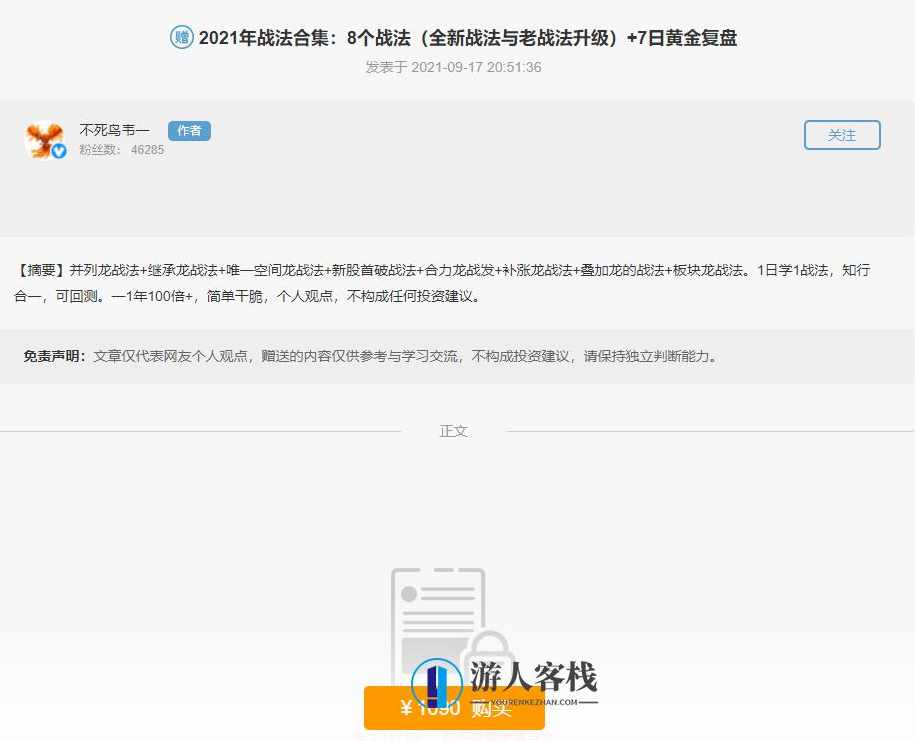This screenshot has height=741, width=915.
Task: Click the red 赠 gift icon before the title
Action: [x=180, y=37]
